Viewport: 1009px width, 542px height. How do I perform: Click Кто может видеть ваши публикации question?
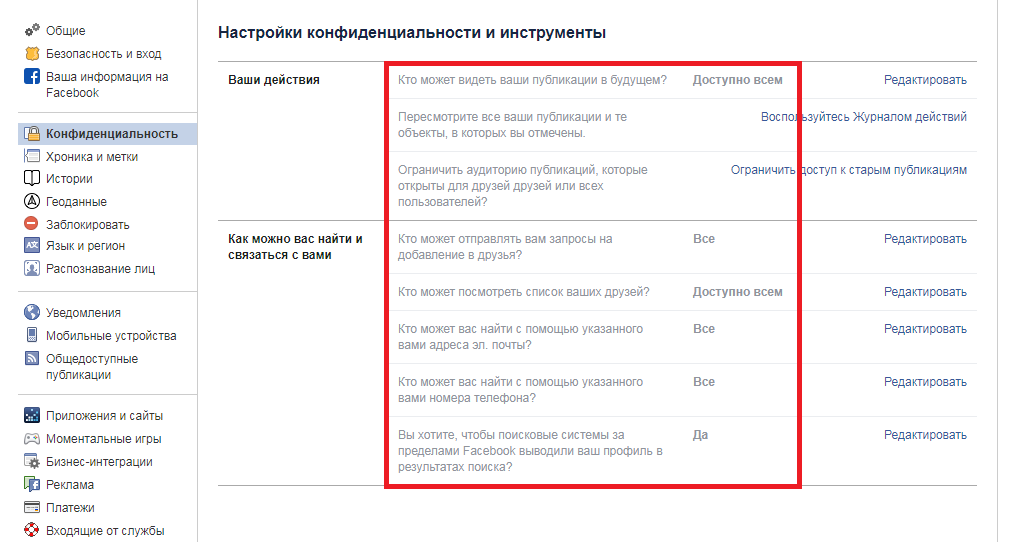[x=532, y=80]
